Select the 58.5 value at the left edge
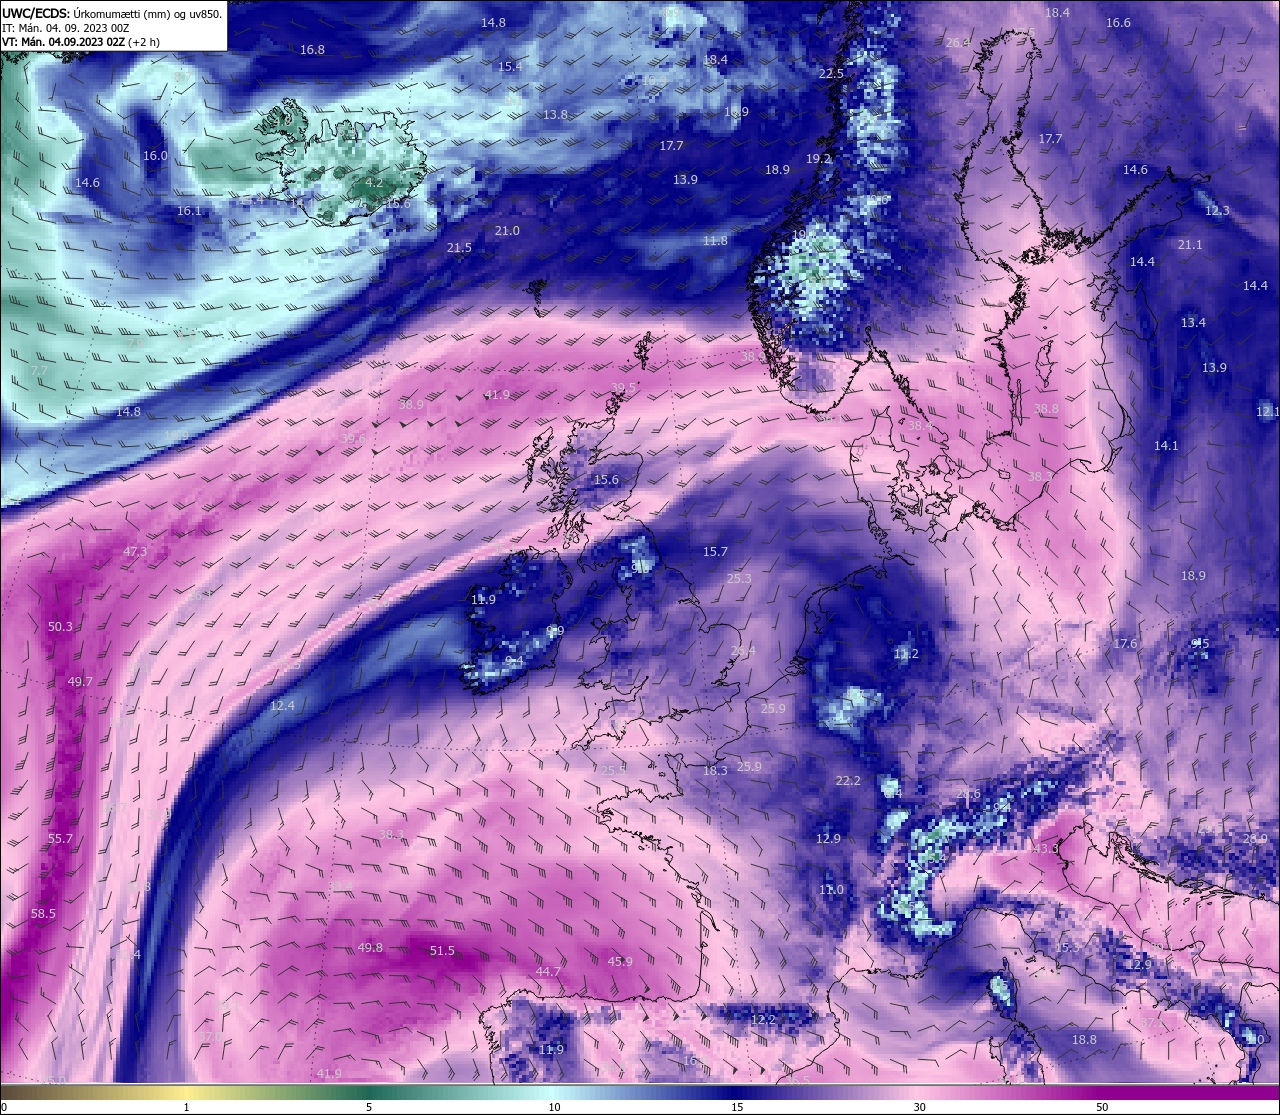The width and height of the screenshot is (1280, 1115). (43, 914)
